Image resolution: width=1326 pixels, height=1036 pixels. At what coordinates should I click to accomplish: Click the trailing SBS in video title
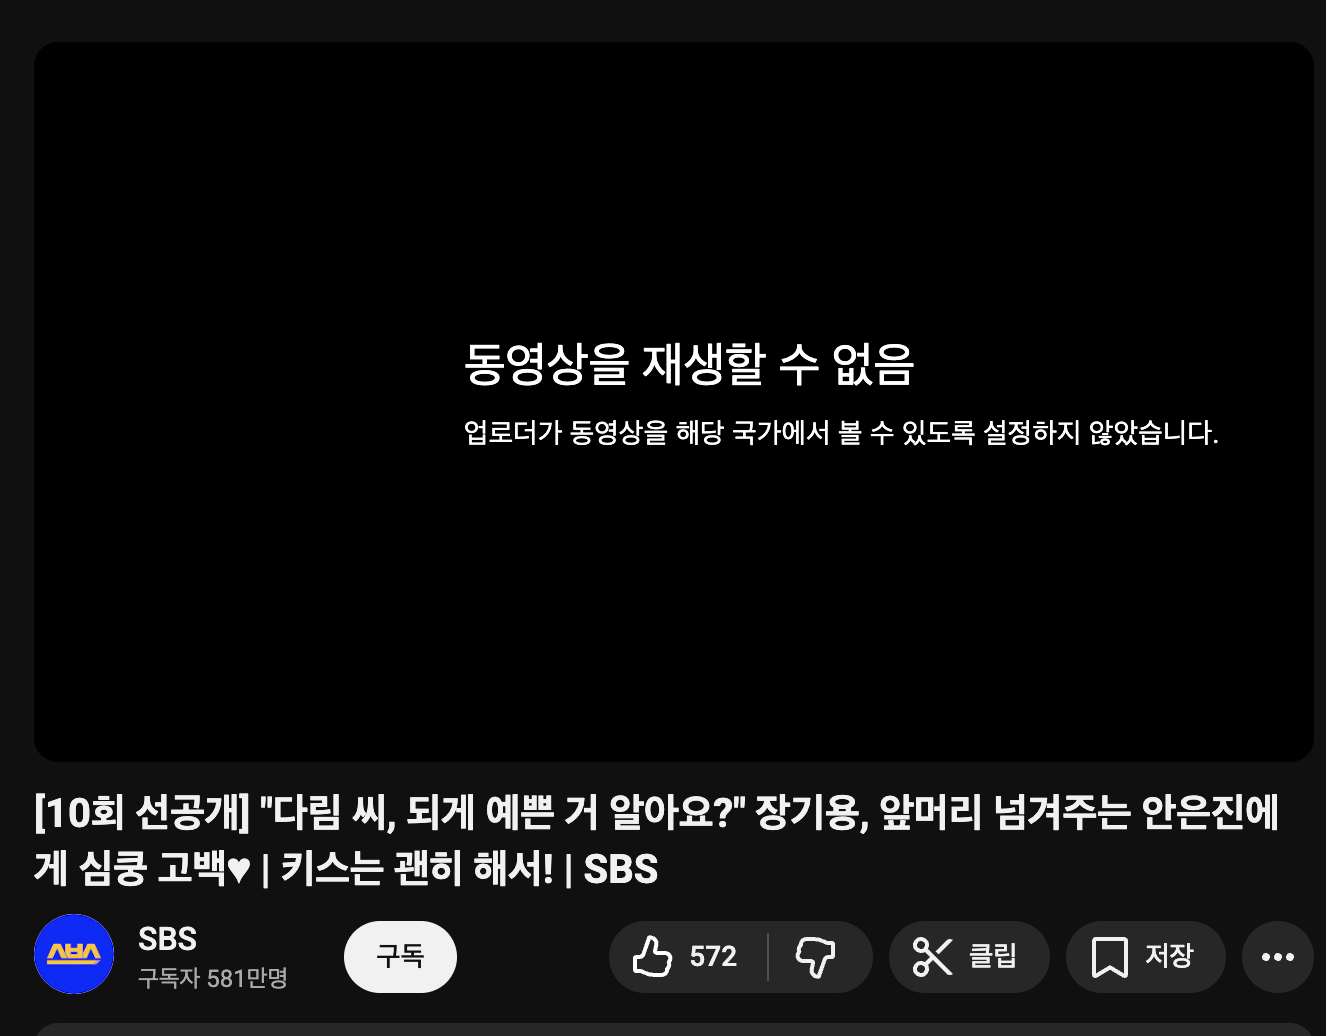(621, 869)
